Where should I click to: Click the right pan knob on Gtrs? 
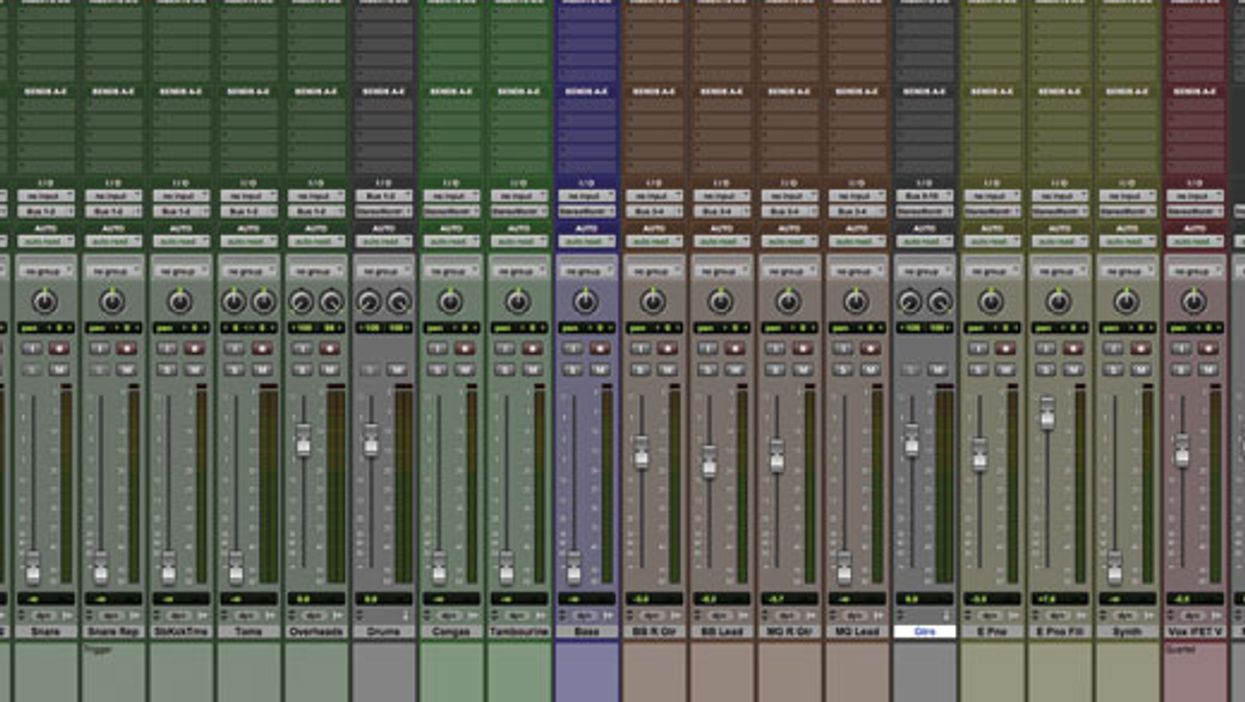click(939, 301)
